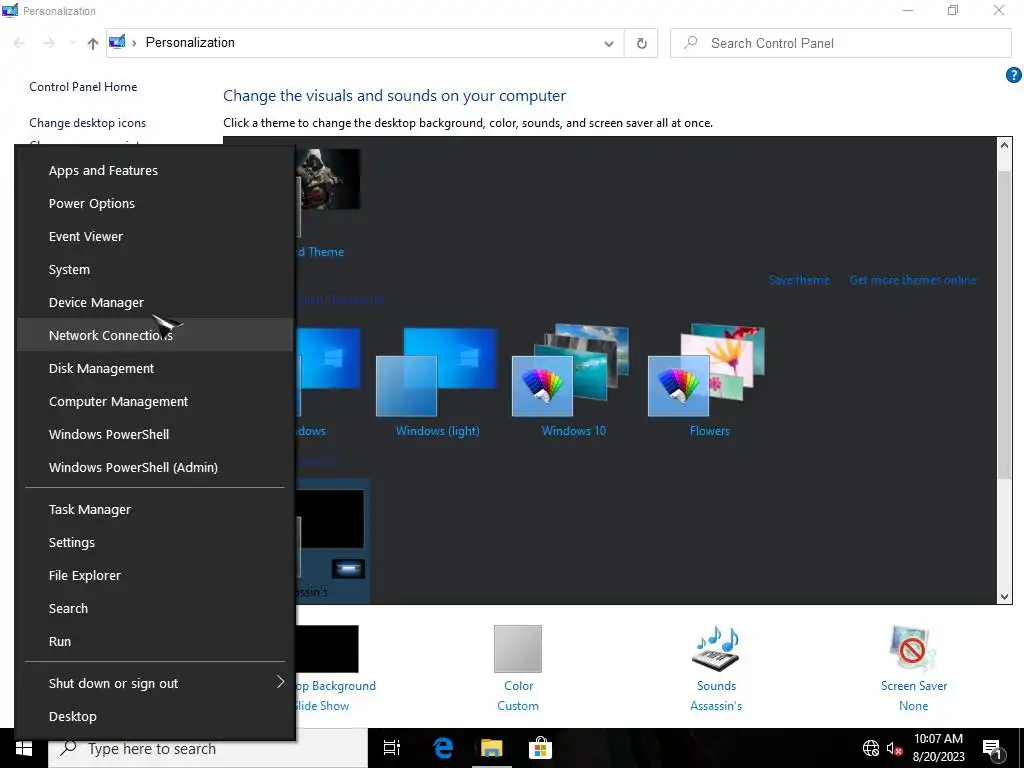Click Get more themes online link

click(x=913, y=280)
